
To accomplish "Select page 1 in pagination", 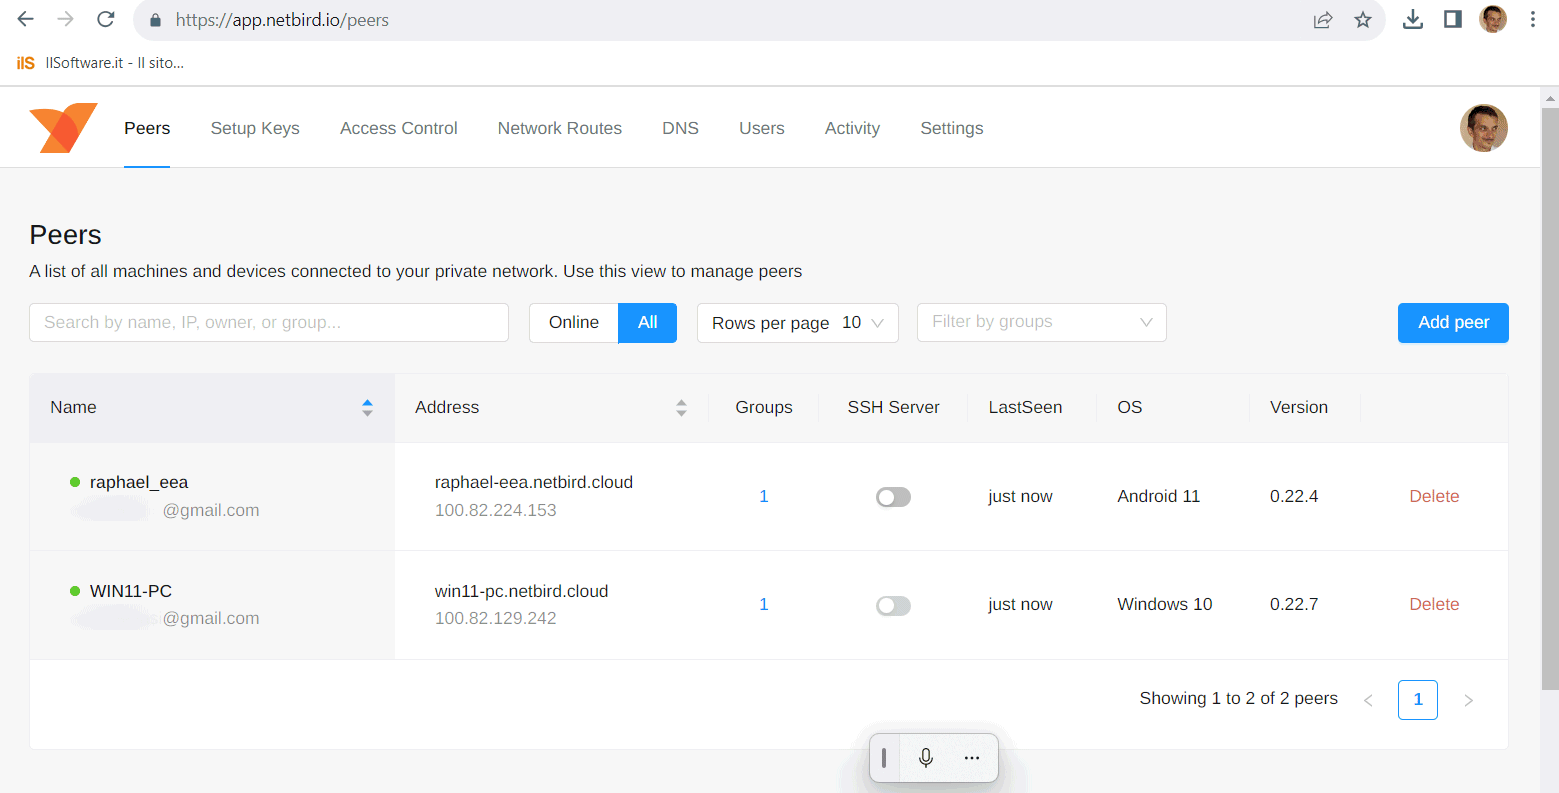I will [x=1418, y=700].
